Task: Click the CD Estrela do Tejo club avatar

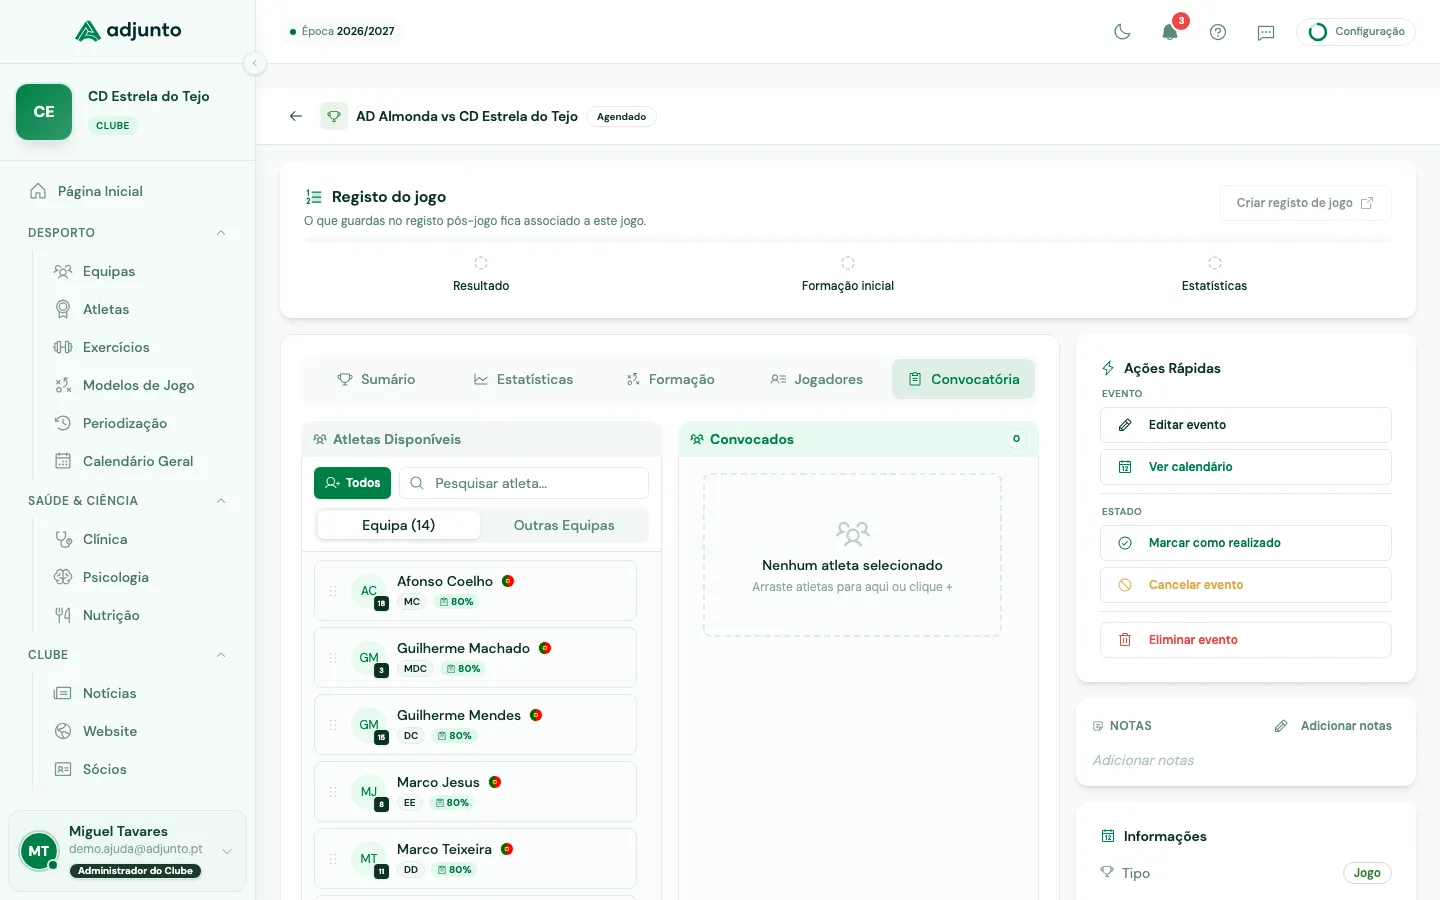Action: tap(44, 112)
